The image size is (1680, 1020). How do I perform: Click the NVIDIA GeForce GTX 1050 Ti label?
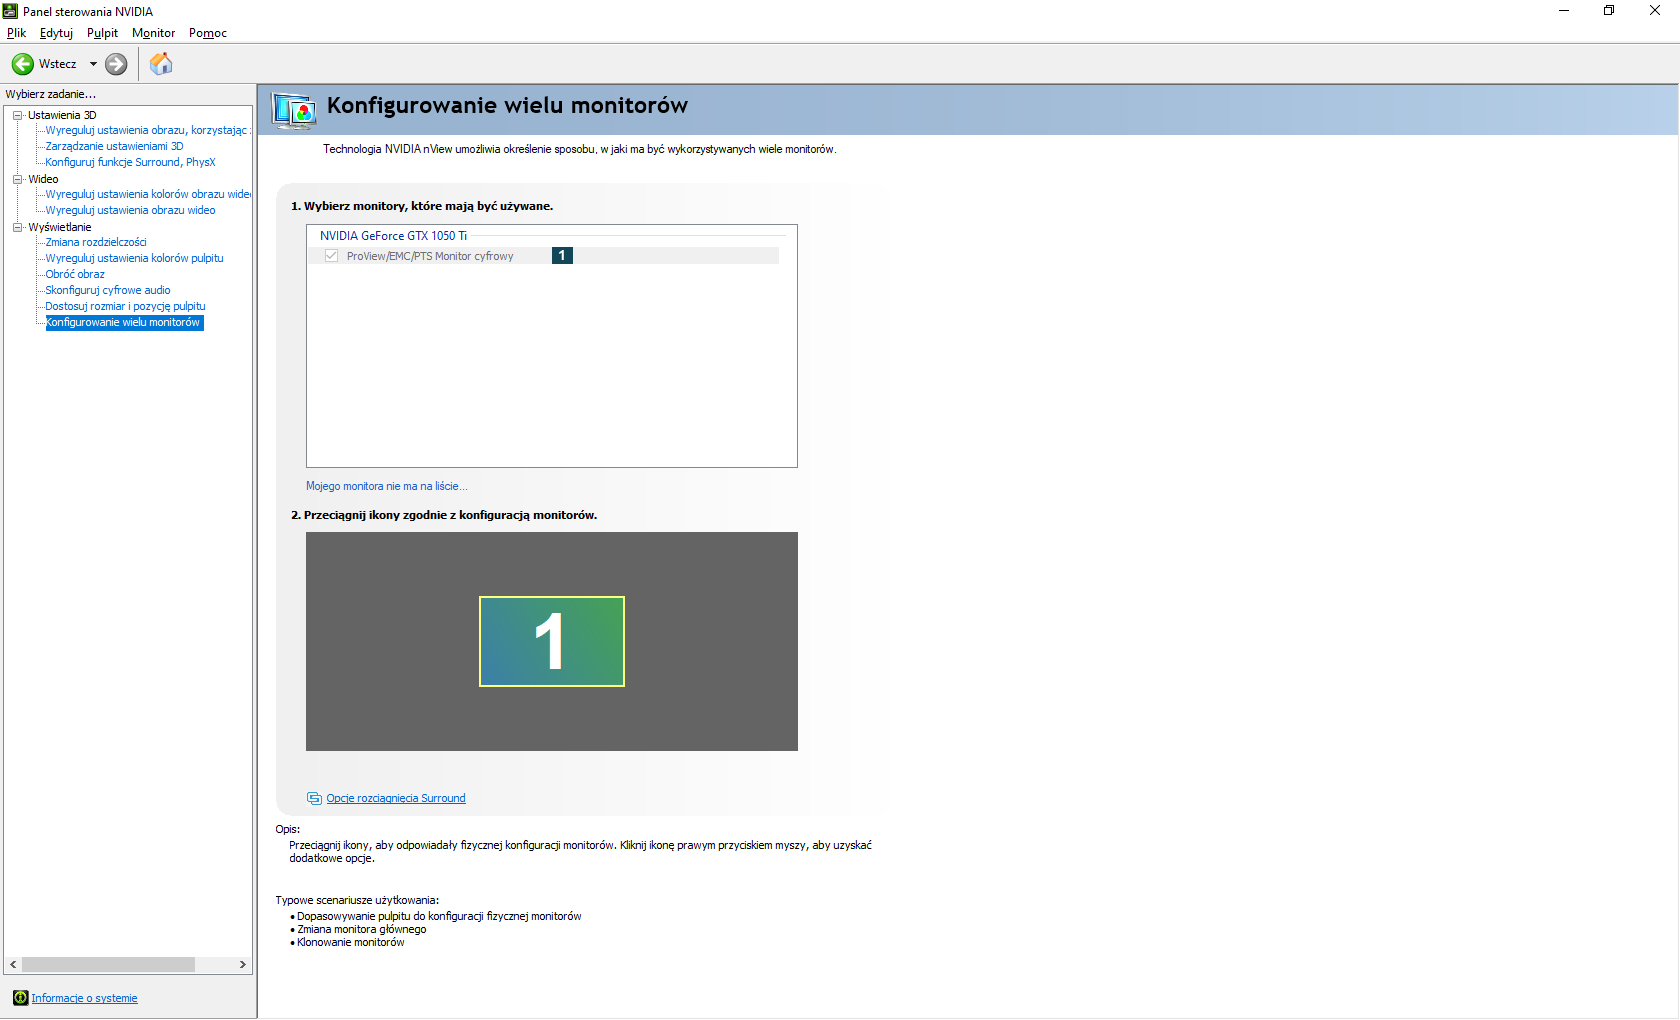(393, 236)
